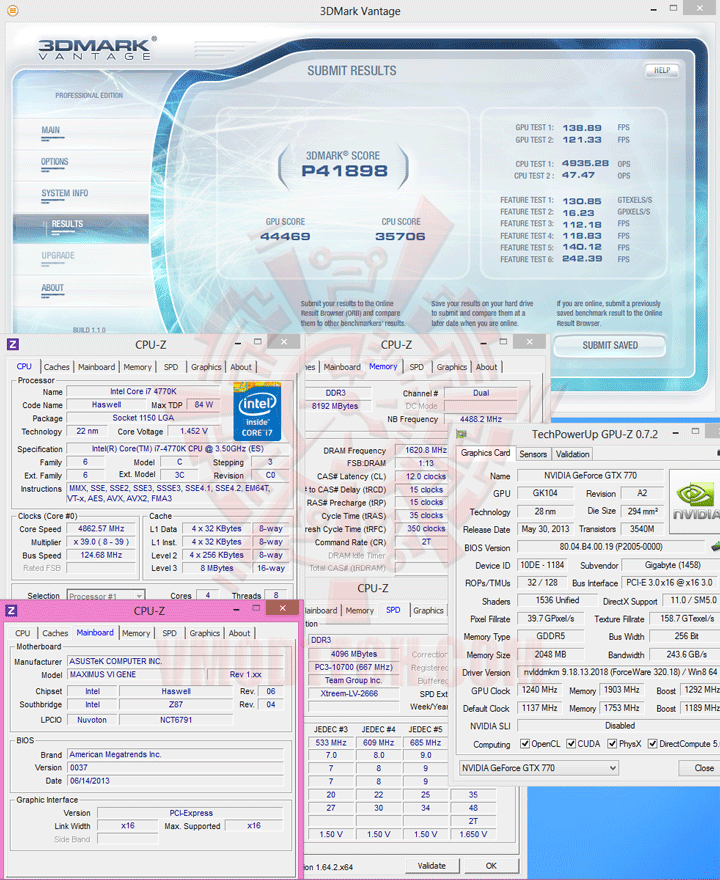Click the GPU Clock value 1240 MHz
720x880 pixels.
(x=540, y=690)
